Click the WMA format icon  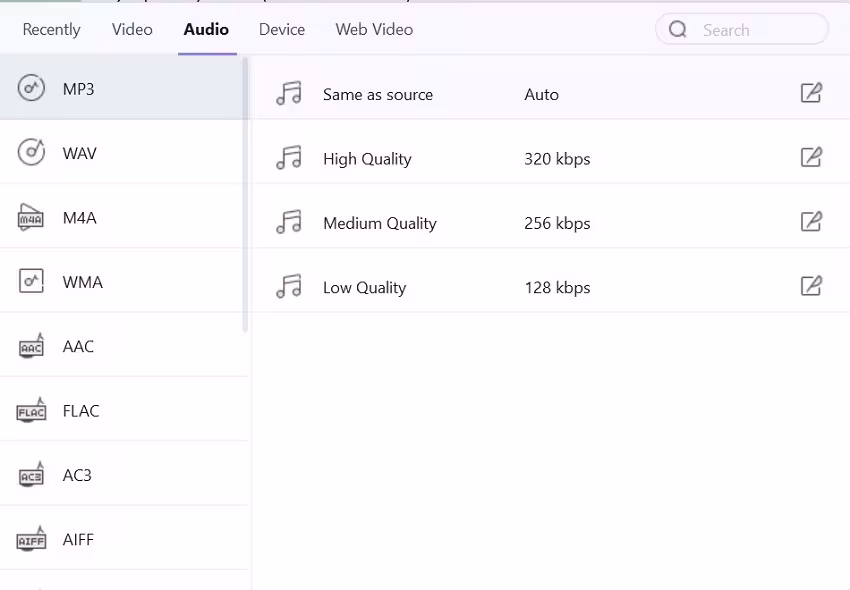point(32,282)
